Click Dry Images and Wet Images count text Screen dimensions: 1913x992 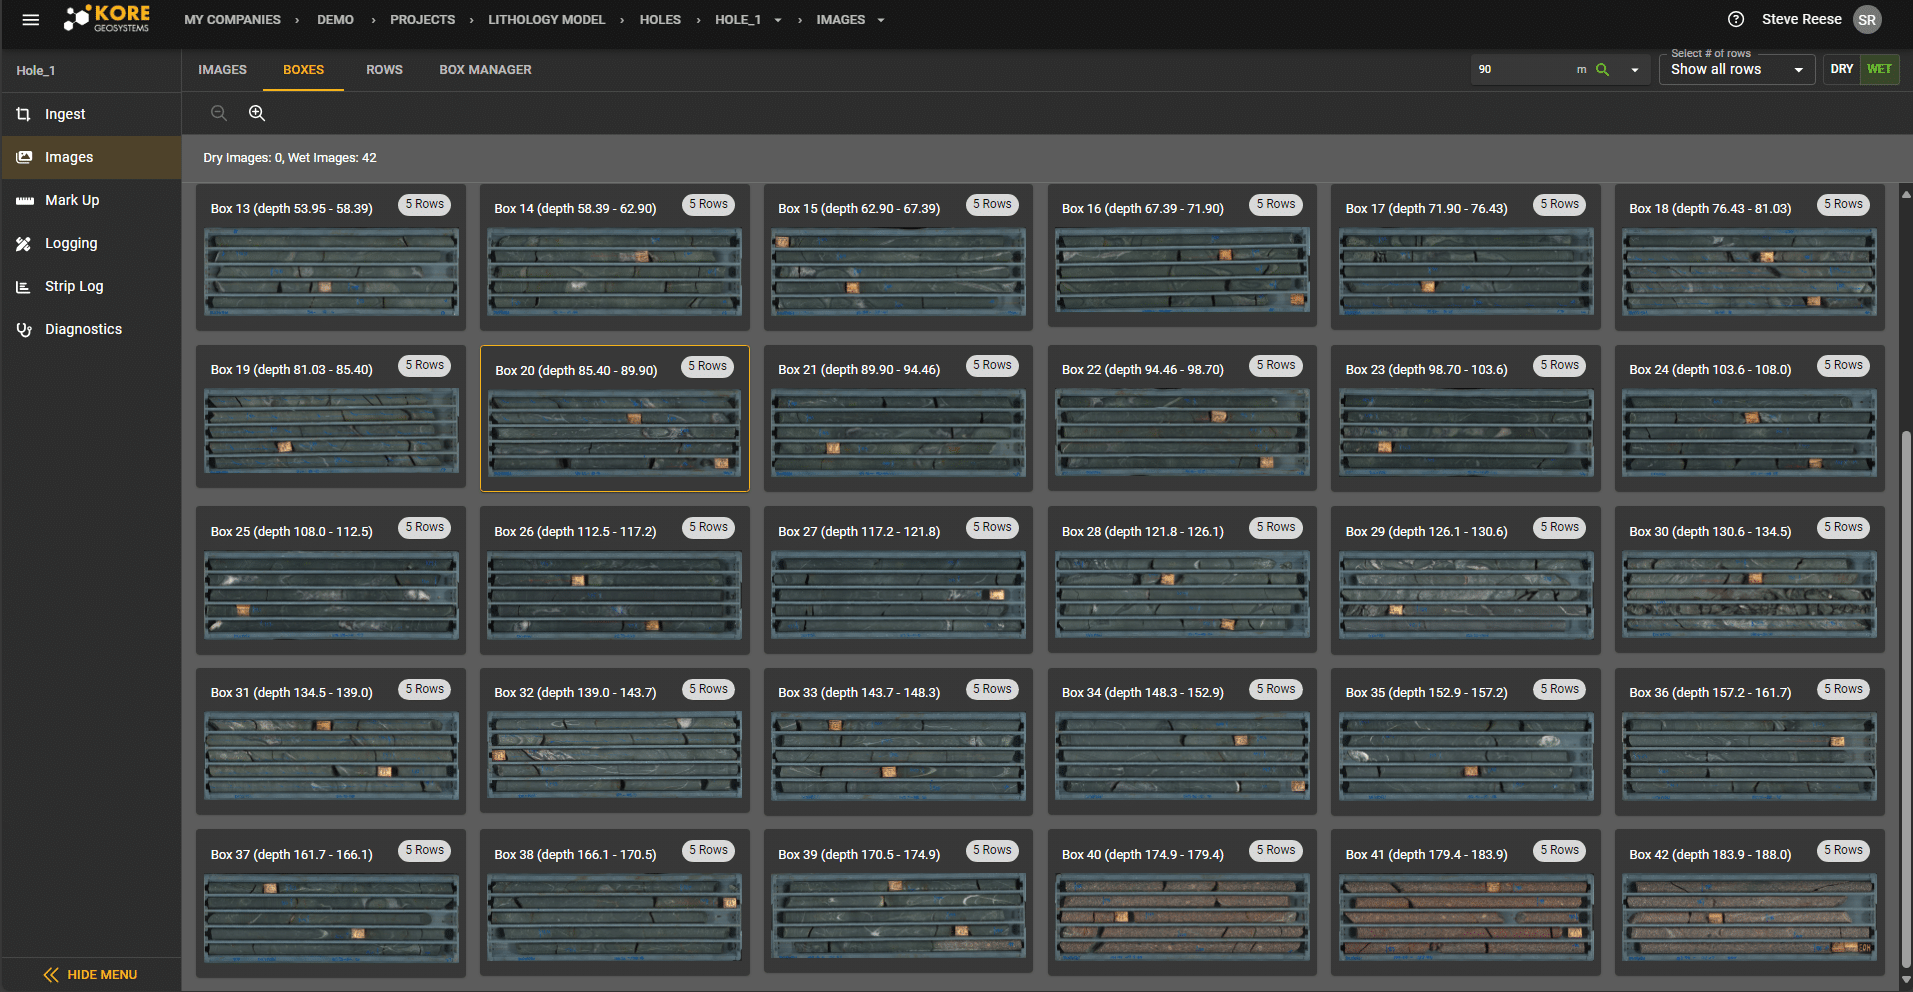[290, 158]
